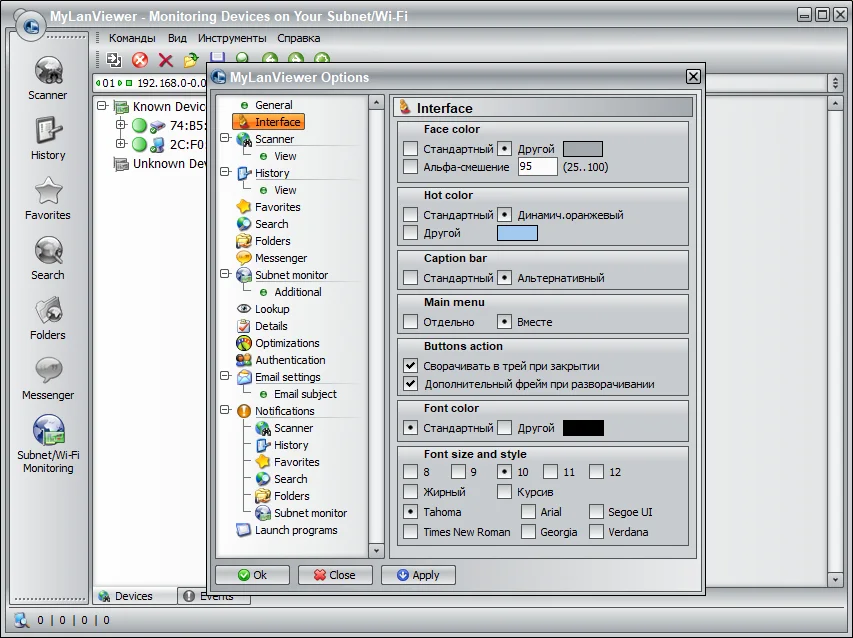Open Favorites in the left sidebar
Viewport: 853px width, 638px height.
tap(48, 199)
